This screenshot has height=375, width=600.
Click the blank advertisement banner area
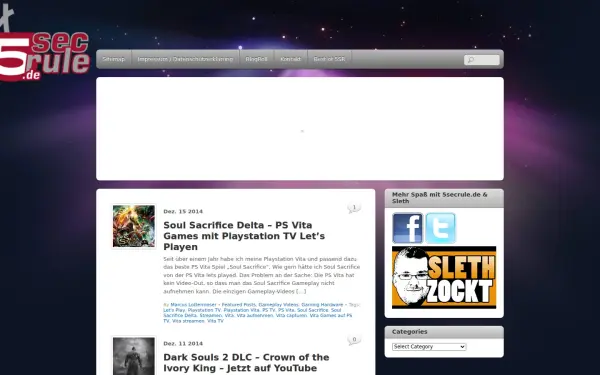300,129
